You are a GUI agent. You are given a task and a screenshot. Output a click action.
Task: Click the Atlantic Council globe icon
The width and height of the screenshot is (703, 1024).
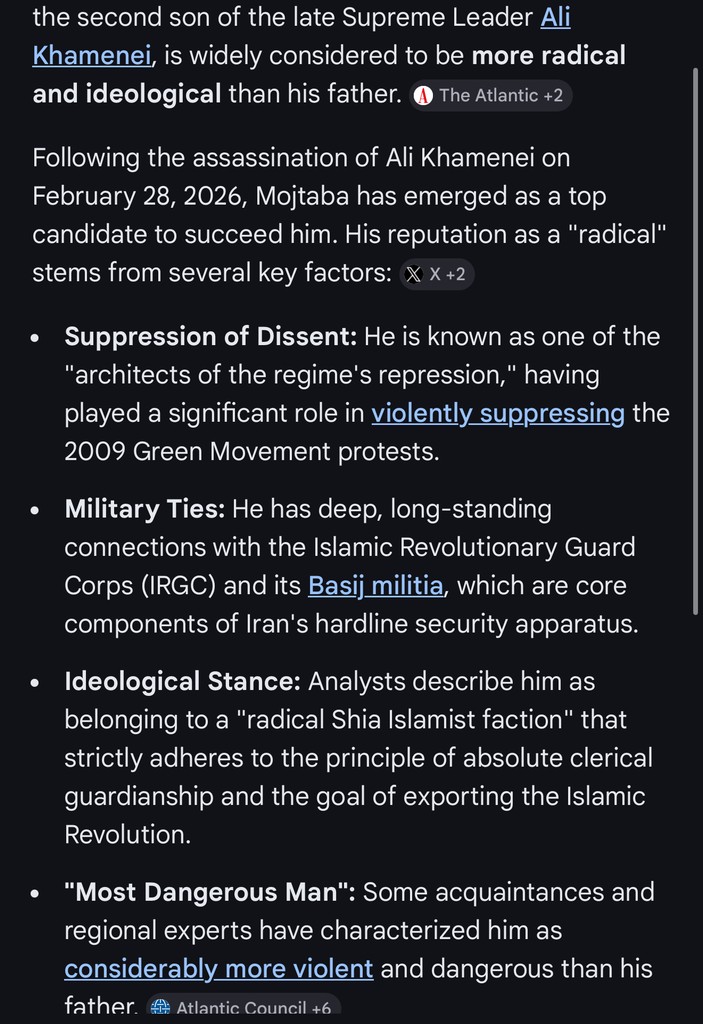[160, 1008]
